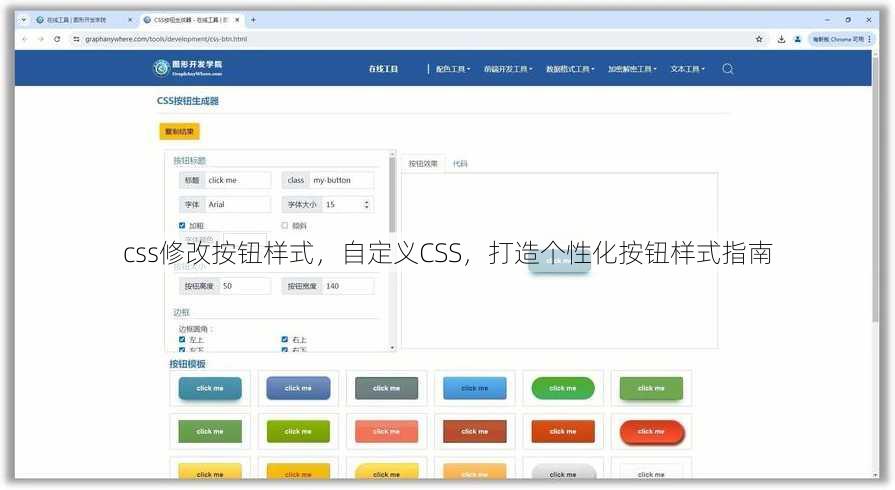The width and height of the screenshot is (895, 490).
Task: Switch to the 代码 tab
Action: point(460,163)
